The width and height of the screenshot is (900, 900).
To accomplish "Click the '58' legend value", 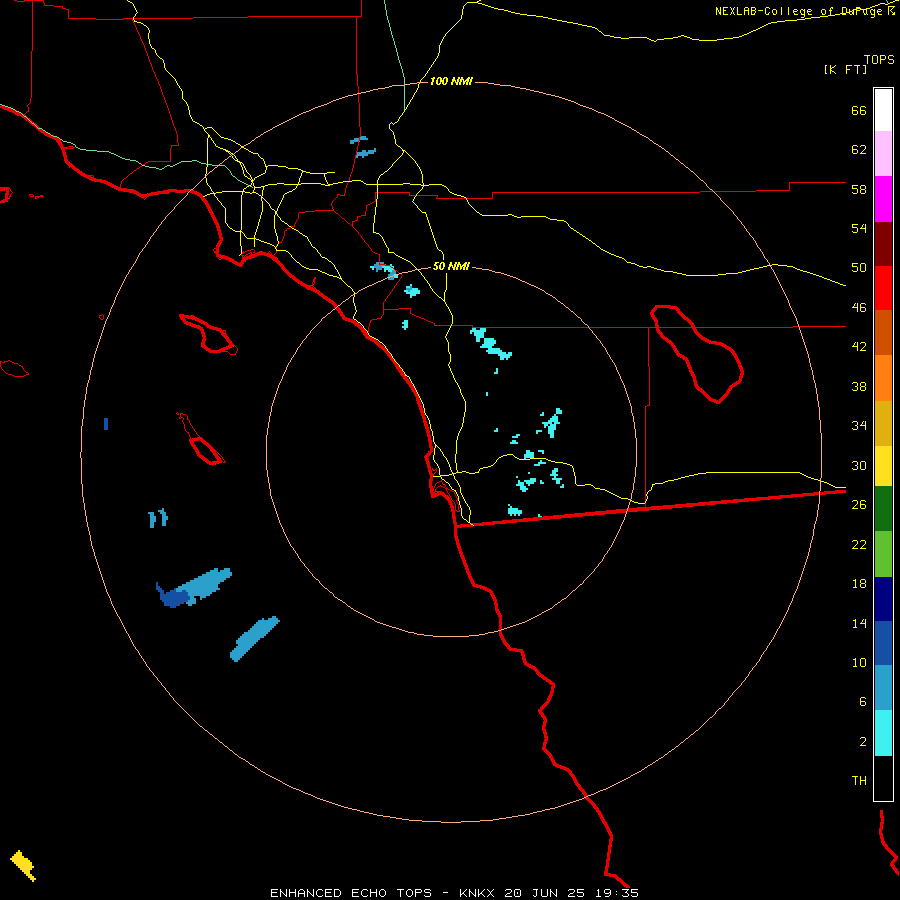I will click(859, 189).
